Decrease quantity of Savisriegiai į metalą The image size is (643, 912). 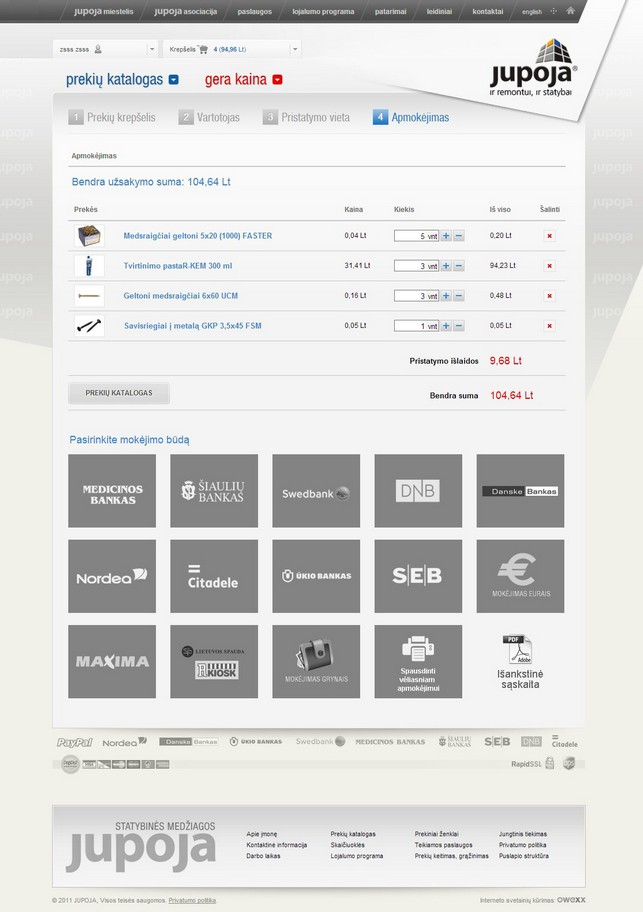pos(459,326)
